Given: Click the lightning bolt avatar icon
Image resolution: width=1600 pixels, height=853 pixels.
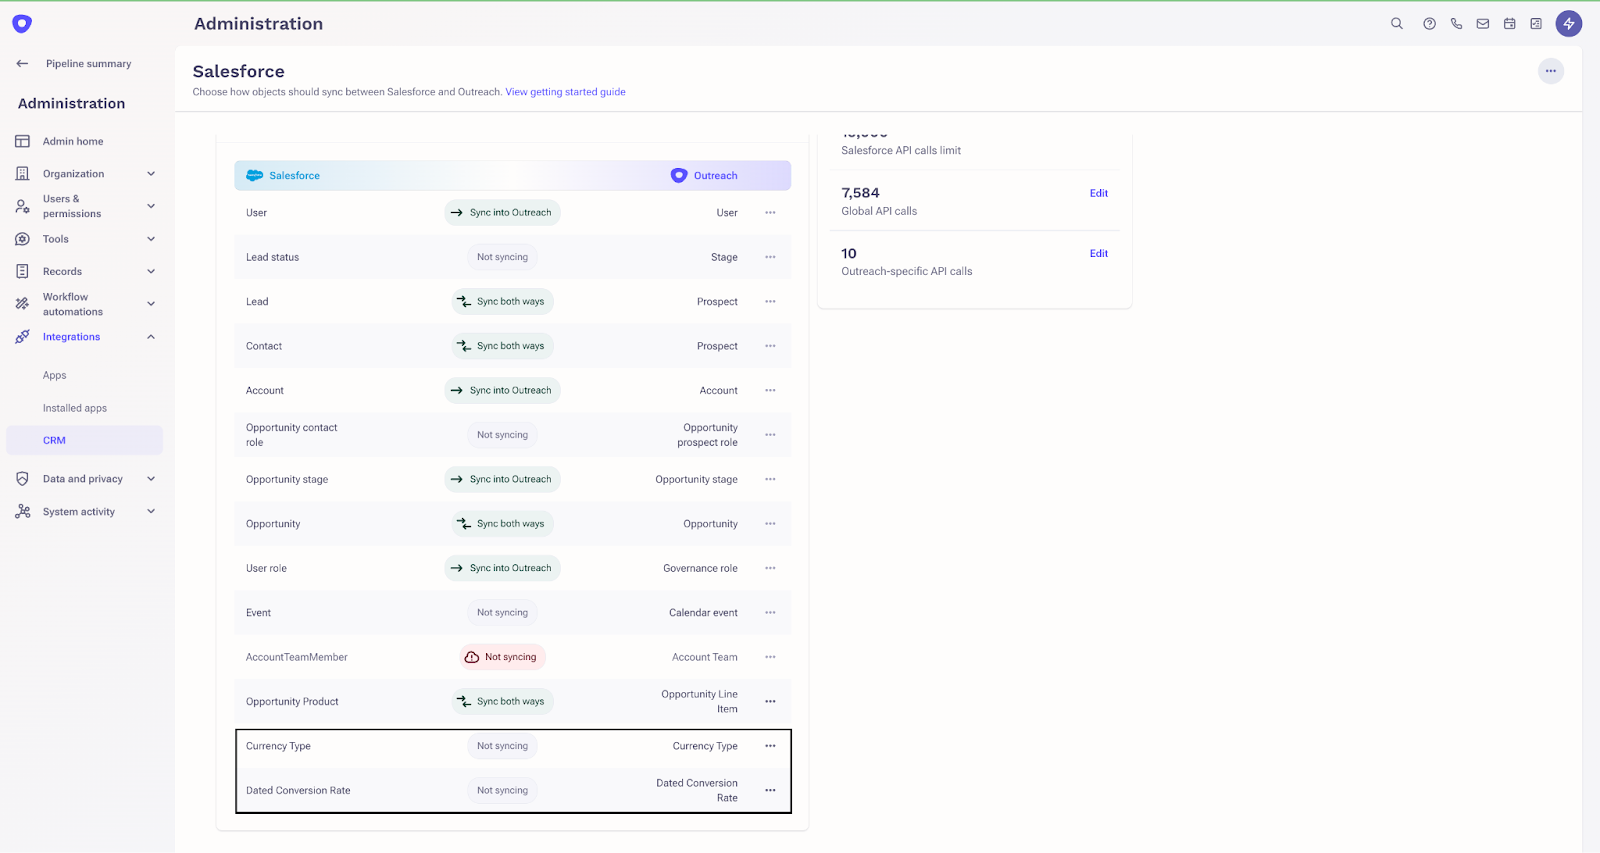Looking at the screenshot, I should click(1569, 24).
